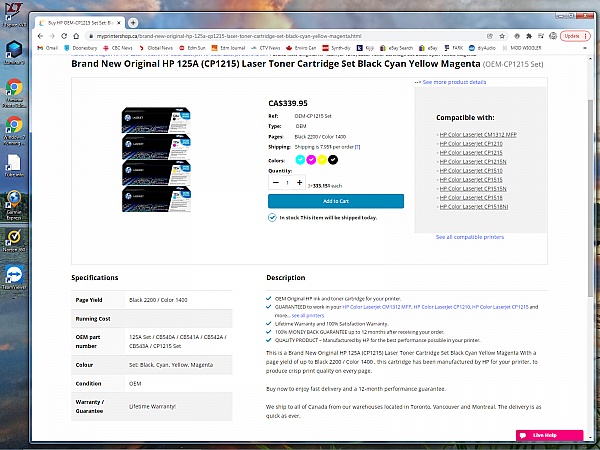Open the Edm Sun bookmark

[x=192, y=48]
